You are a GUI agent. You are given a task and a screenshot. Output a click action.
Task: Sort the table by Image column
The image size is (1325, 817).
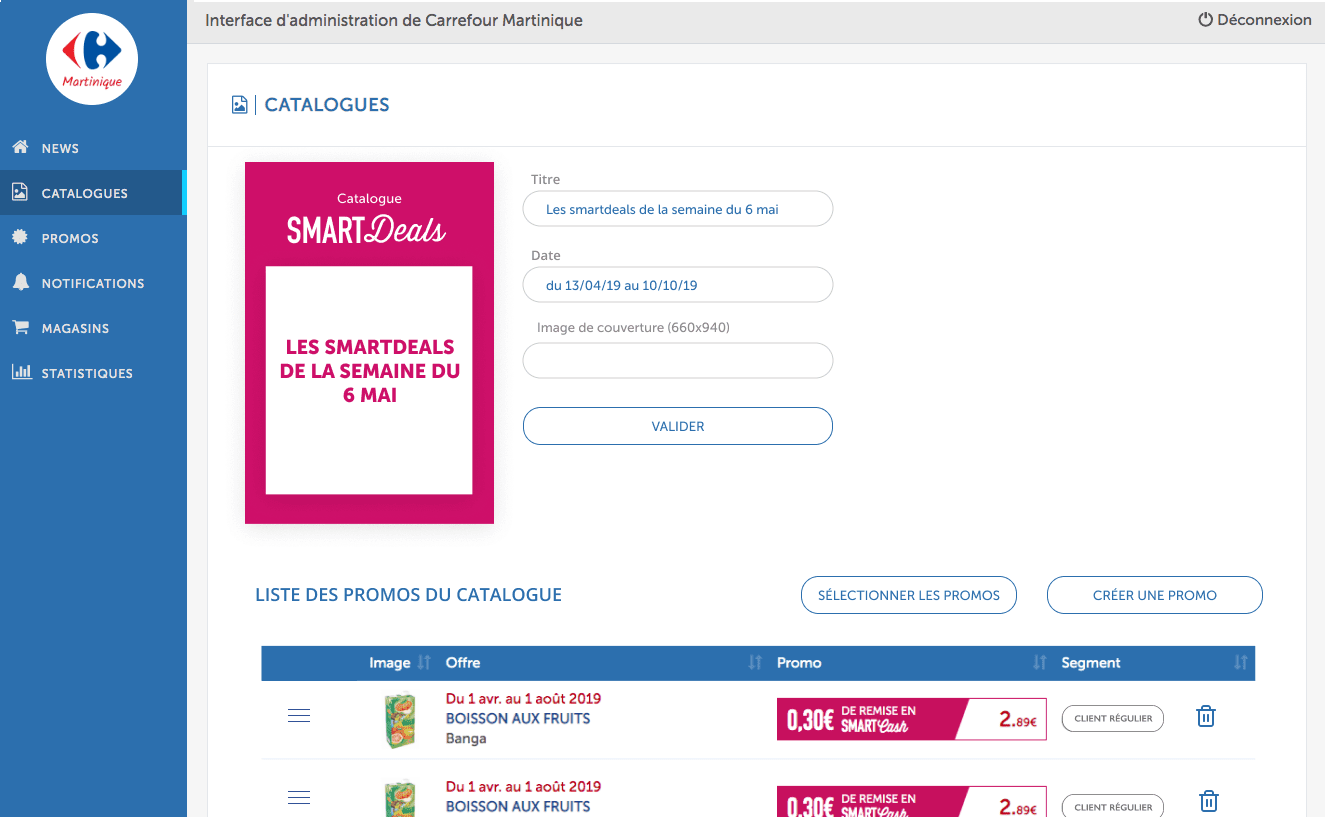point(424,663)
